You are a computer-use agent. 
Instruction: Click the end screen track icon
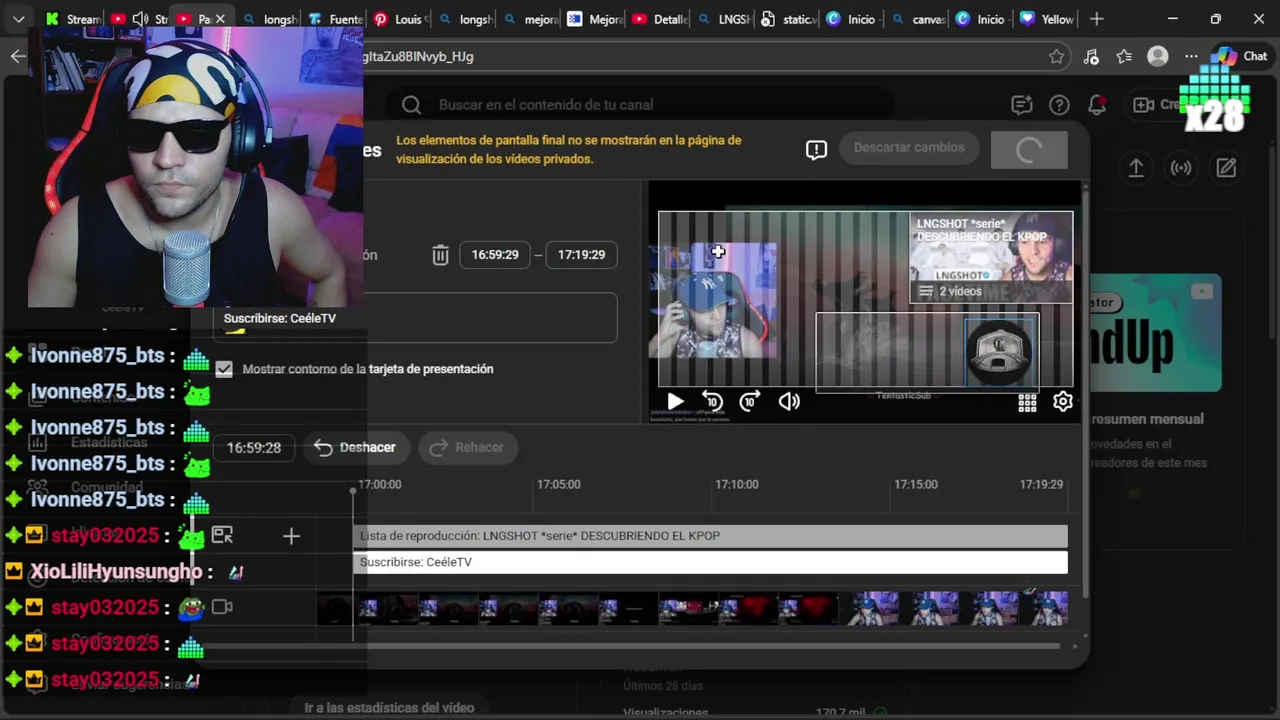(x=222, y=536)
